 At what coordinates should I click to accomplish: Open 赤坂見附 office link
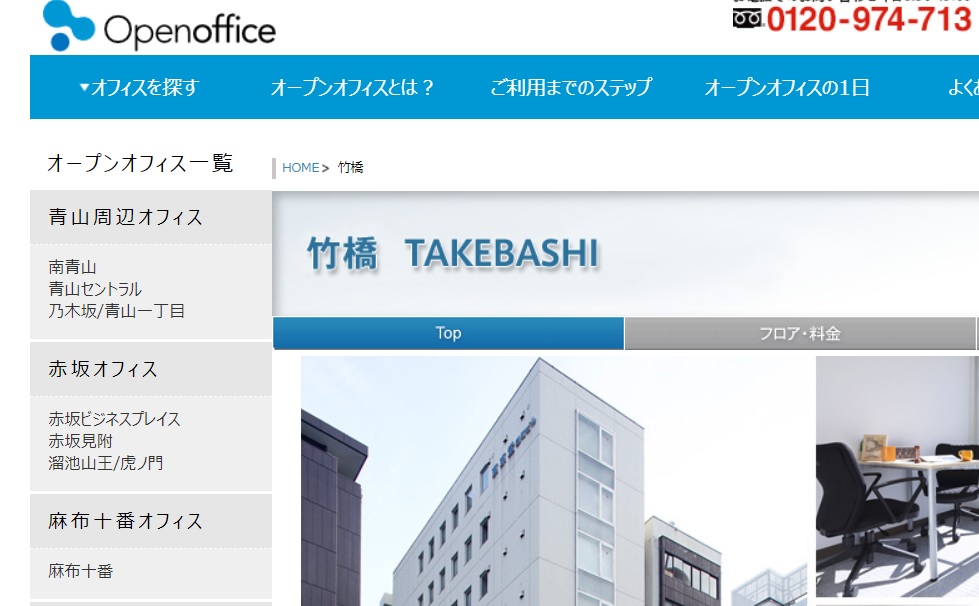[x=81, y=441]
